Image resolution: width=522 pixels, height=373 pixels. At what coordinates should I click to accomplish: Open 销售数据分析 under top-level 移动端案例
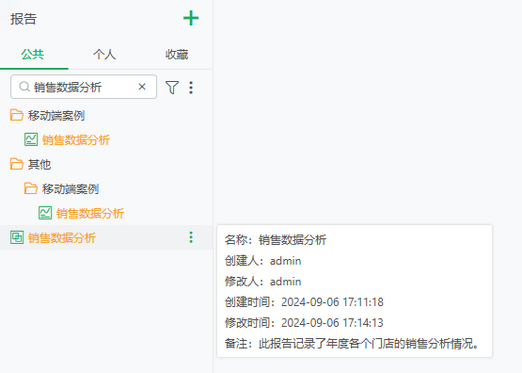coord(76,140)
